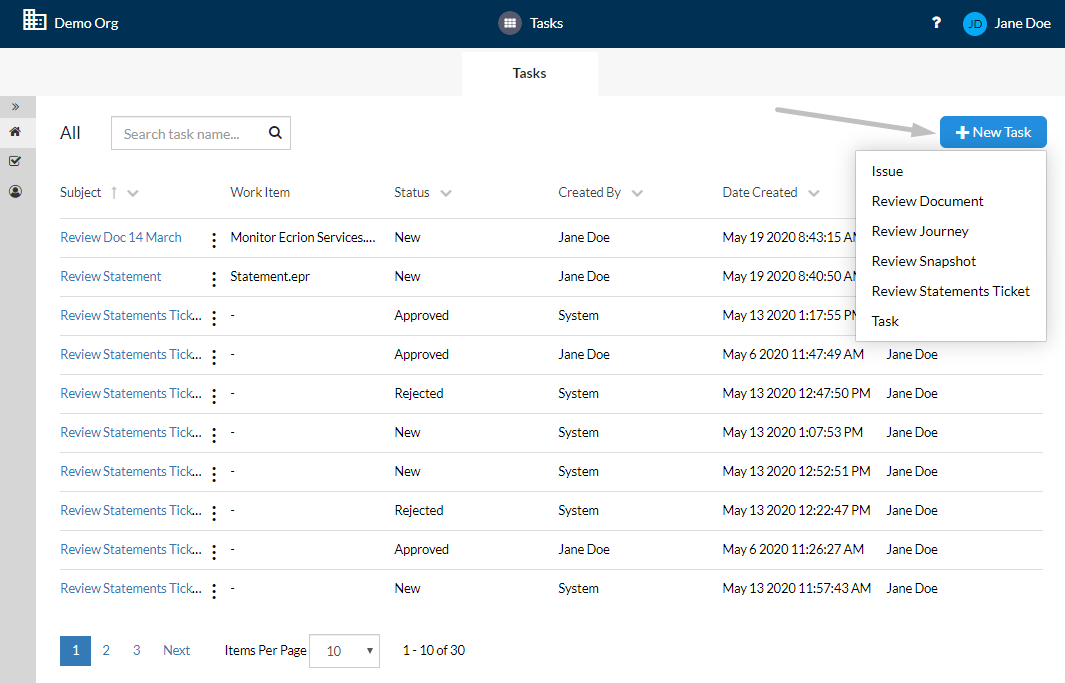Click the Demo Org building icon
The width and height of the screenshot is (1065, 683).
pyautogui.click(x=34, y=20)
